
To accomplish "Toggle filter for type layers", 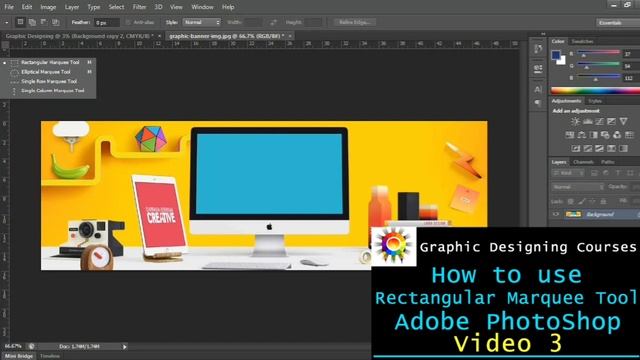I will pos(618,173).
